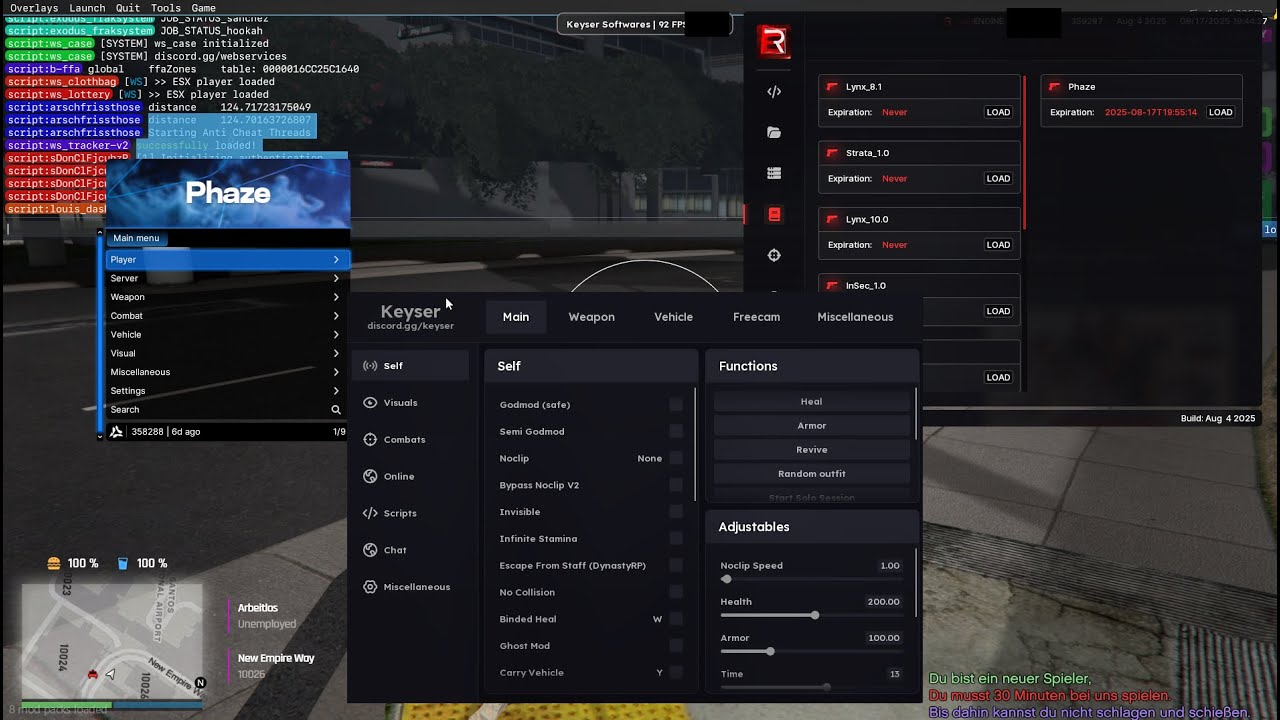This screenshot has height=720, width=1280.
Task: Open the code brackets sidebar icon
Action: point(774,92)
